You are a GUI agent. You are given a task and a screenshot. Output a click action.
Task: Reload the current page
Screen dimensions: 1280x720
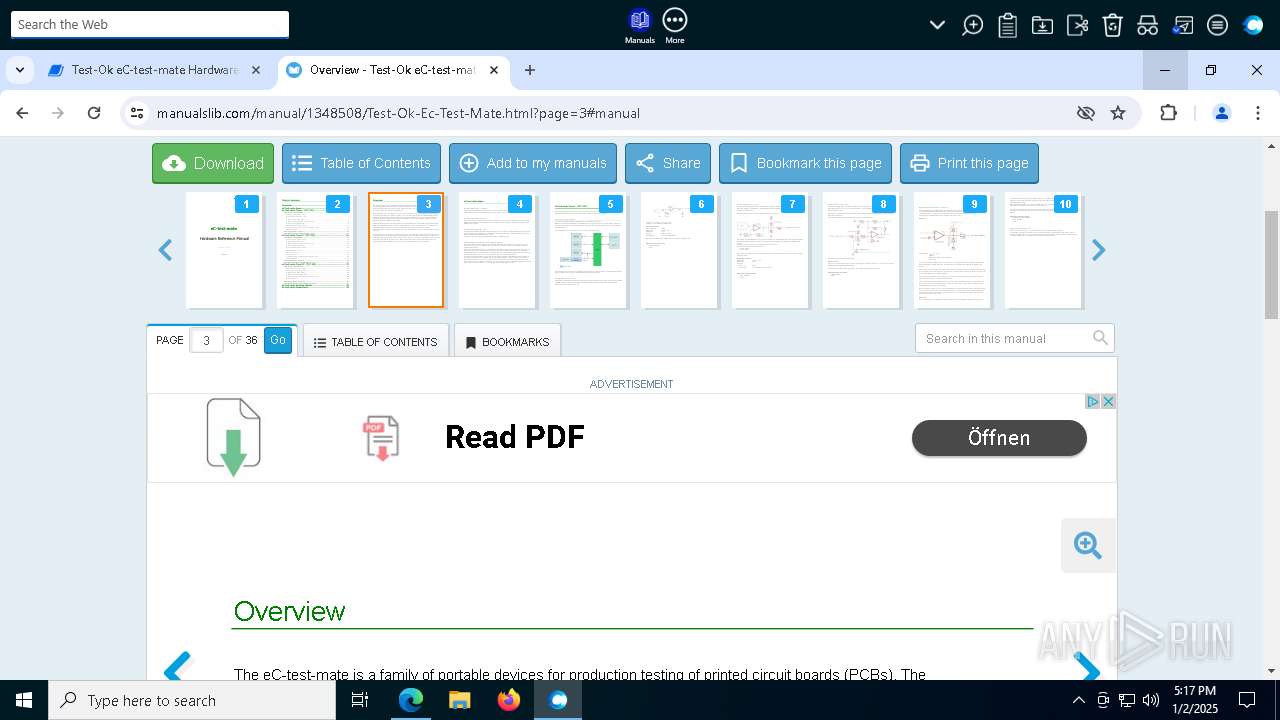[94, 113]
